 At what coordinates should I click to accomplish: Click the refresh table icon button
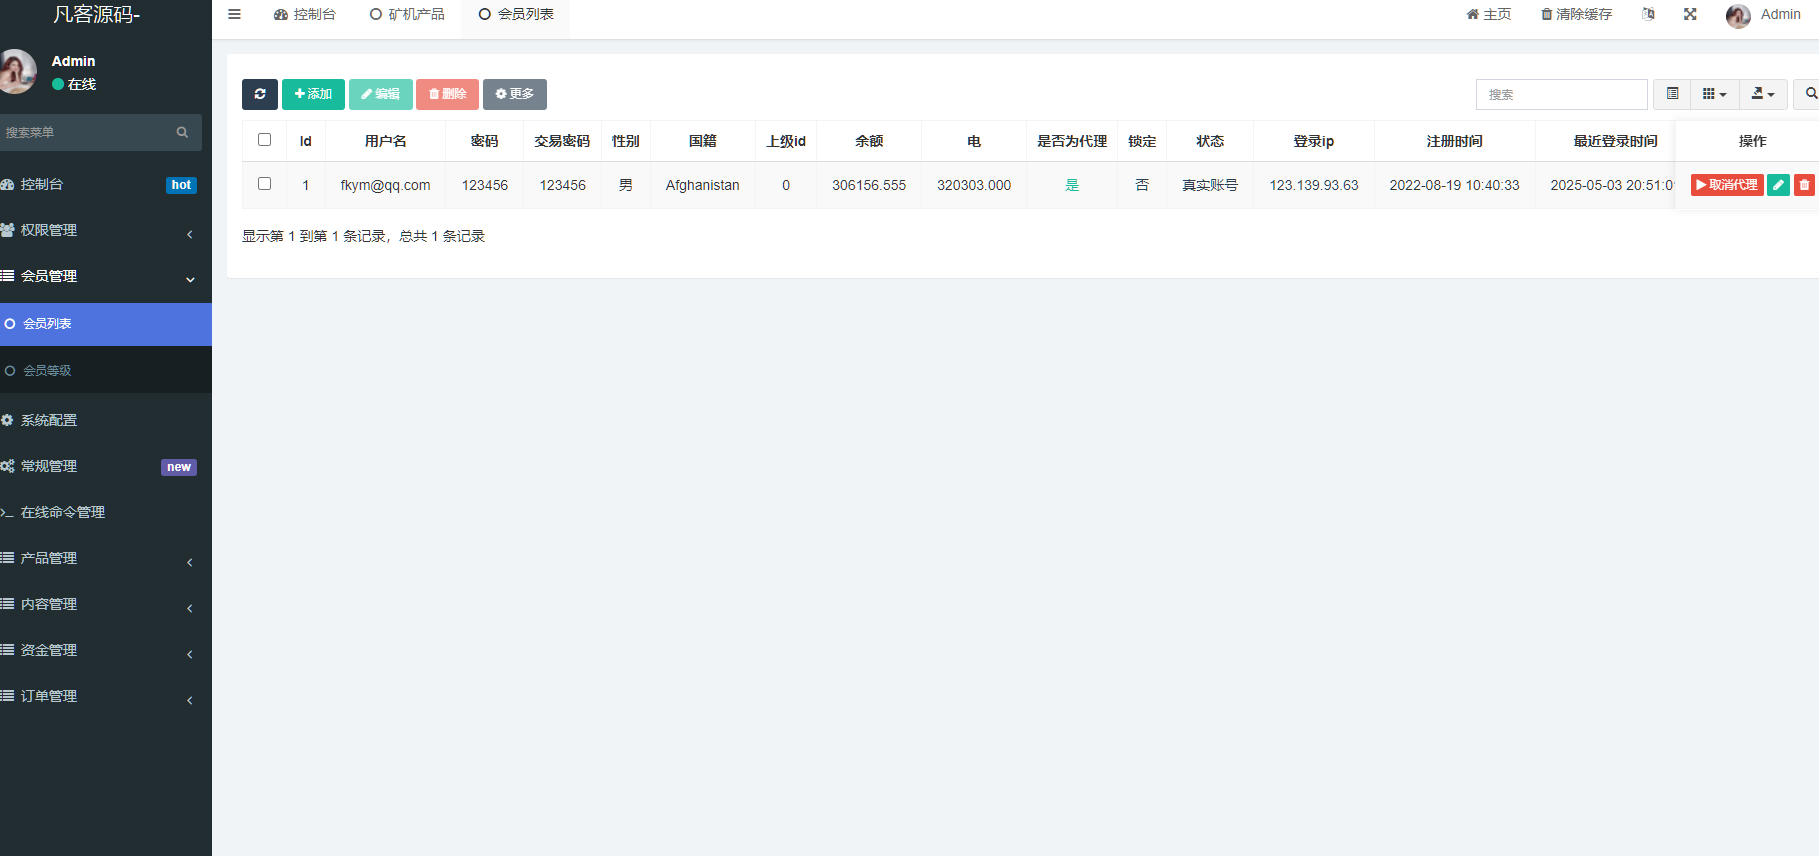pyautogui.click(x=259, y=94)
